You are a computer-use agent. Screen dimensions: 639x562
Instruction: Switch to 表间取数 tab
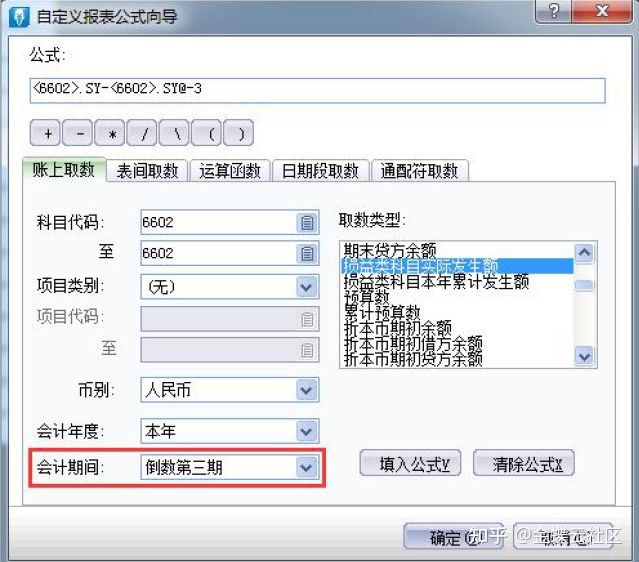pos(147,171)
